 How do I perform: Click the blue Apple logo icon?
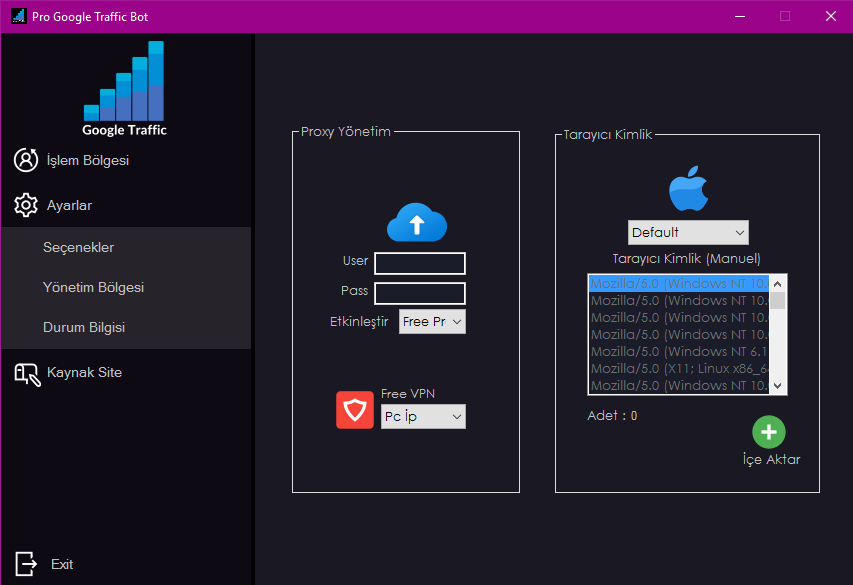click(x=688, y=189)
